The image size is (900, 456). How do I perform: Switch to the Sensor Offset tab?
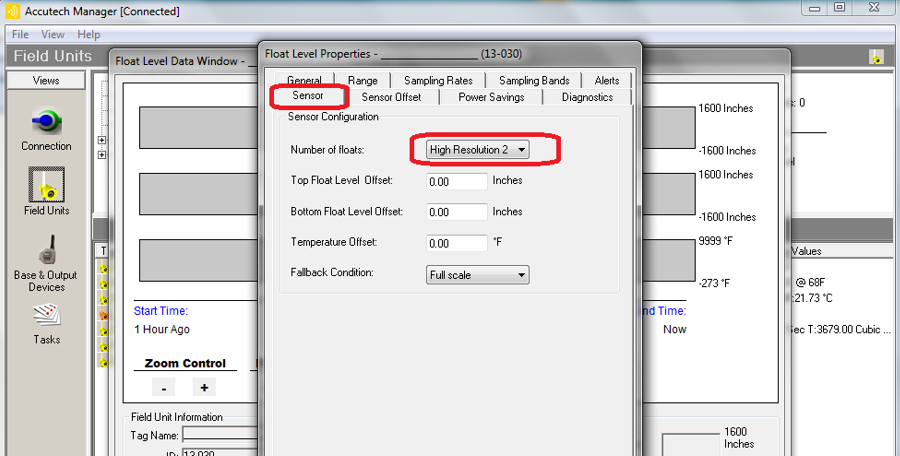391,97
